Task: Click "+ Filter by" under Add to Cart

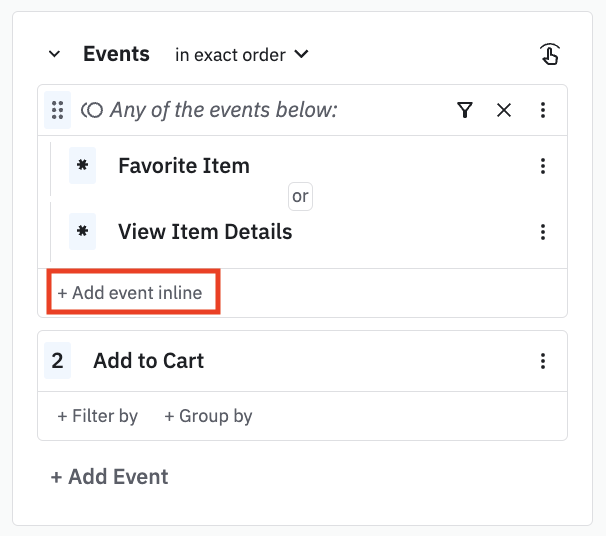Action: (97, 416)
